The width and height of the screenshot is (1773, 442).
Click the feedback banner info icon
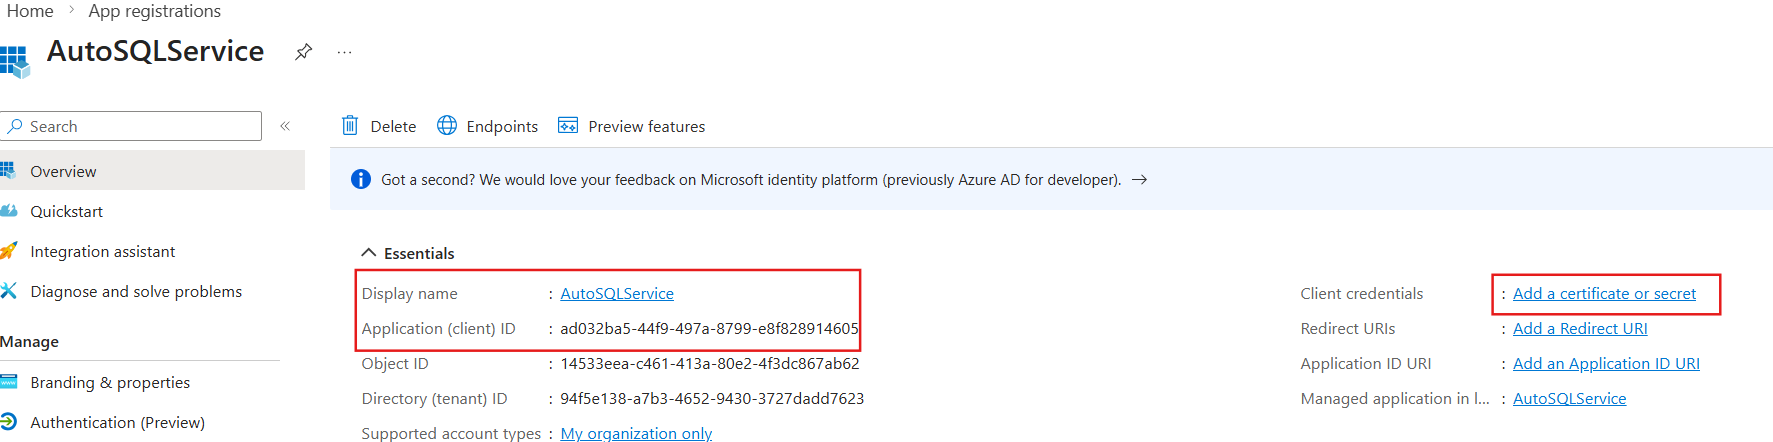tap(361, 180)
